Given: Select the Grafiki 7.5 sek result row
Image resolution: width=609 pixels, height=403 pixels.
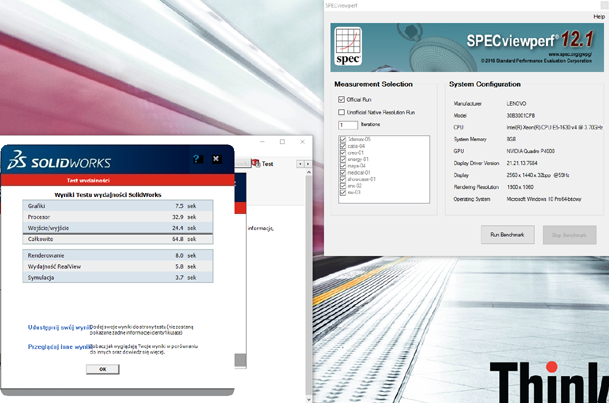Looking at the screenshot, I should (118, 206).
